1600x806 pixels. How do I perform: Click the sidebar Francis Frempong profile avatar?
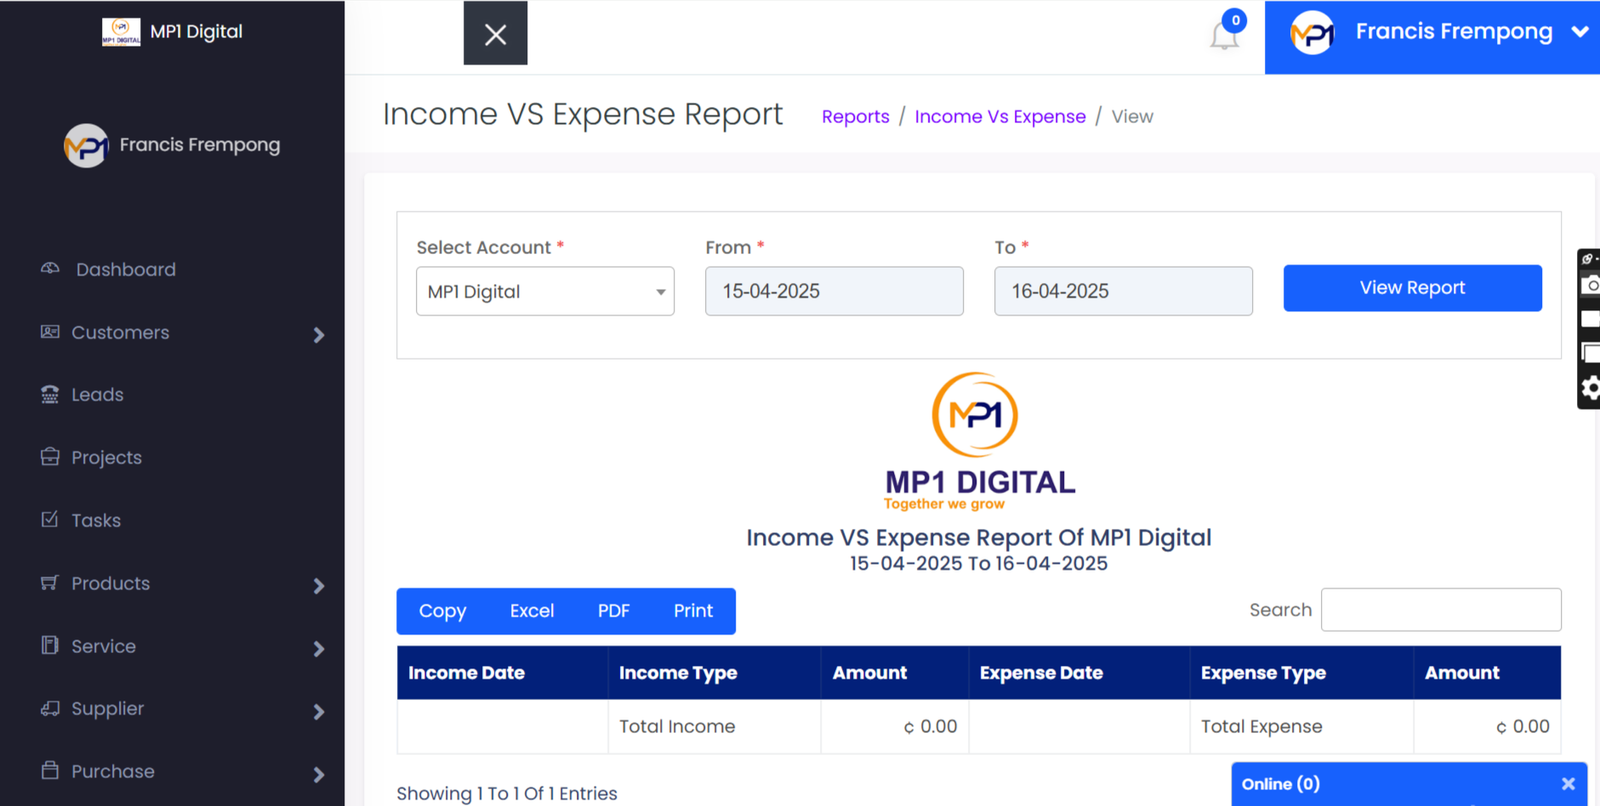click(x=86, y=146)
